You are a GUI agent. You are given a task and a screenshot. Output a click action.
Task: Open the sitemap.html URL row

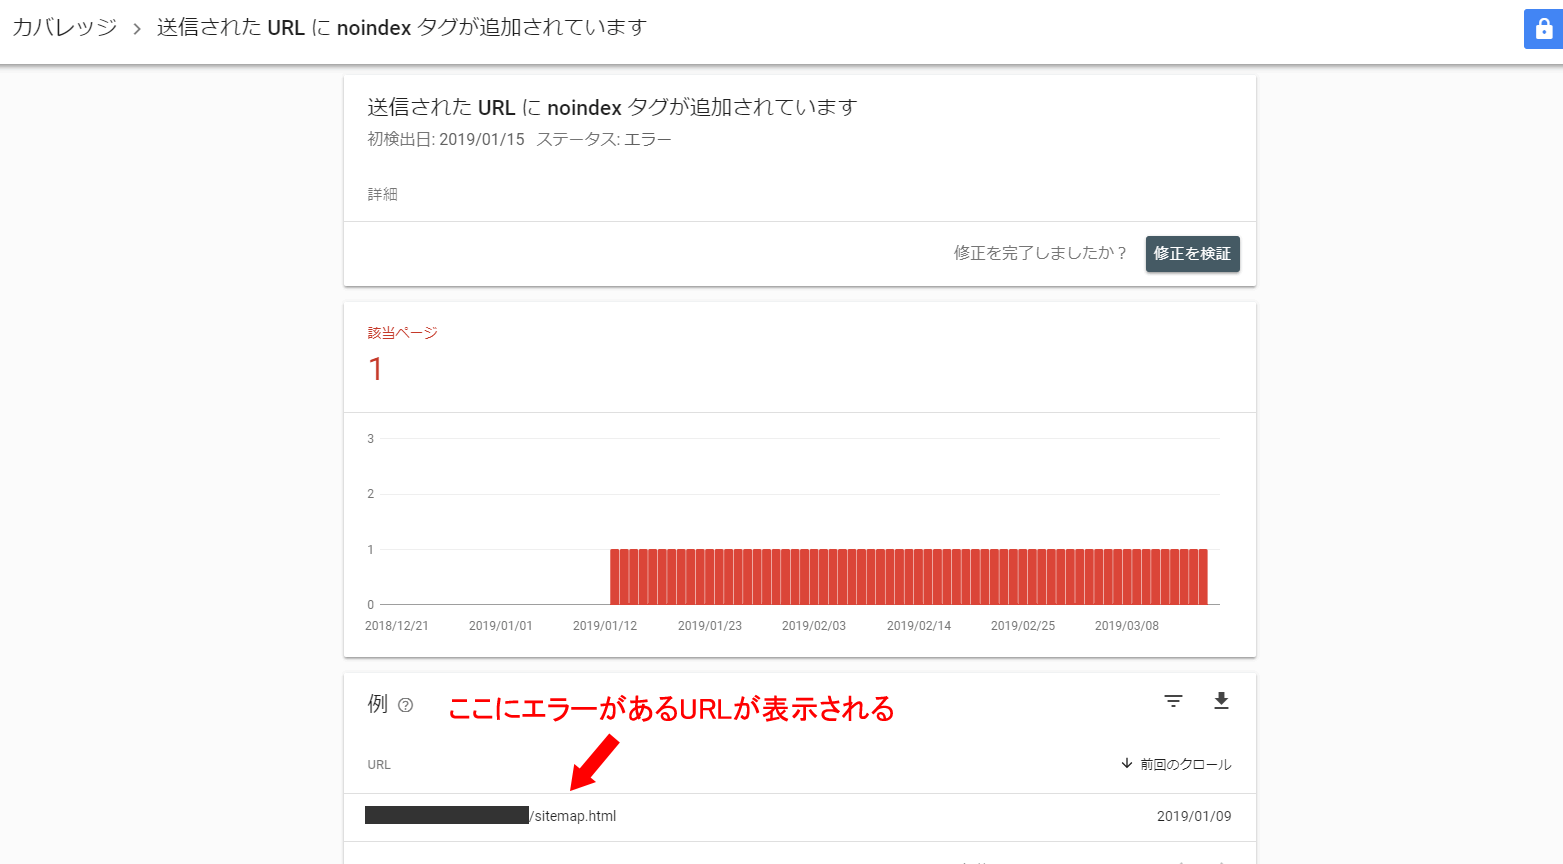(x=575, y=816)
